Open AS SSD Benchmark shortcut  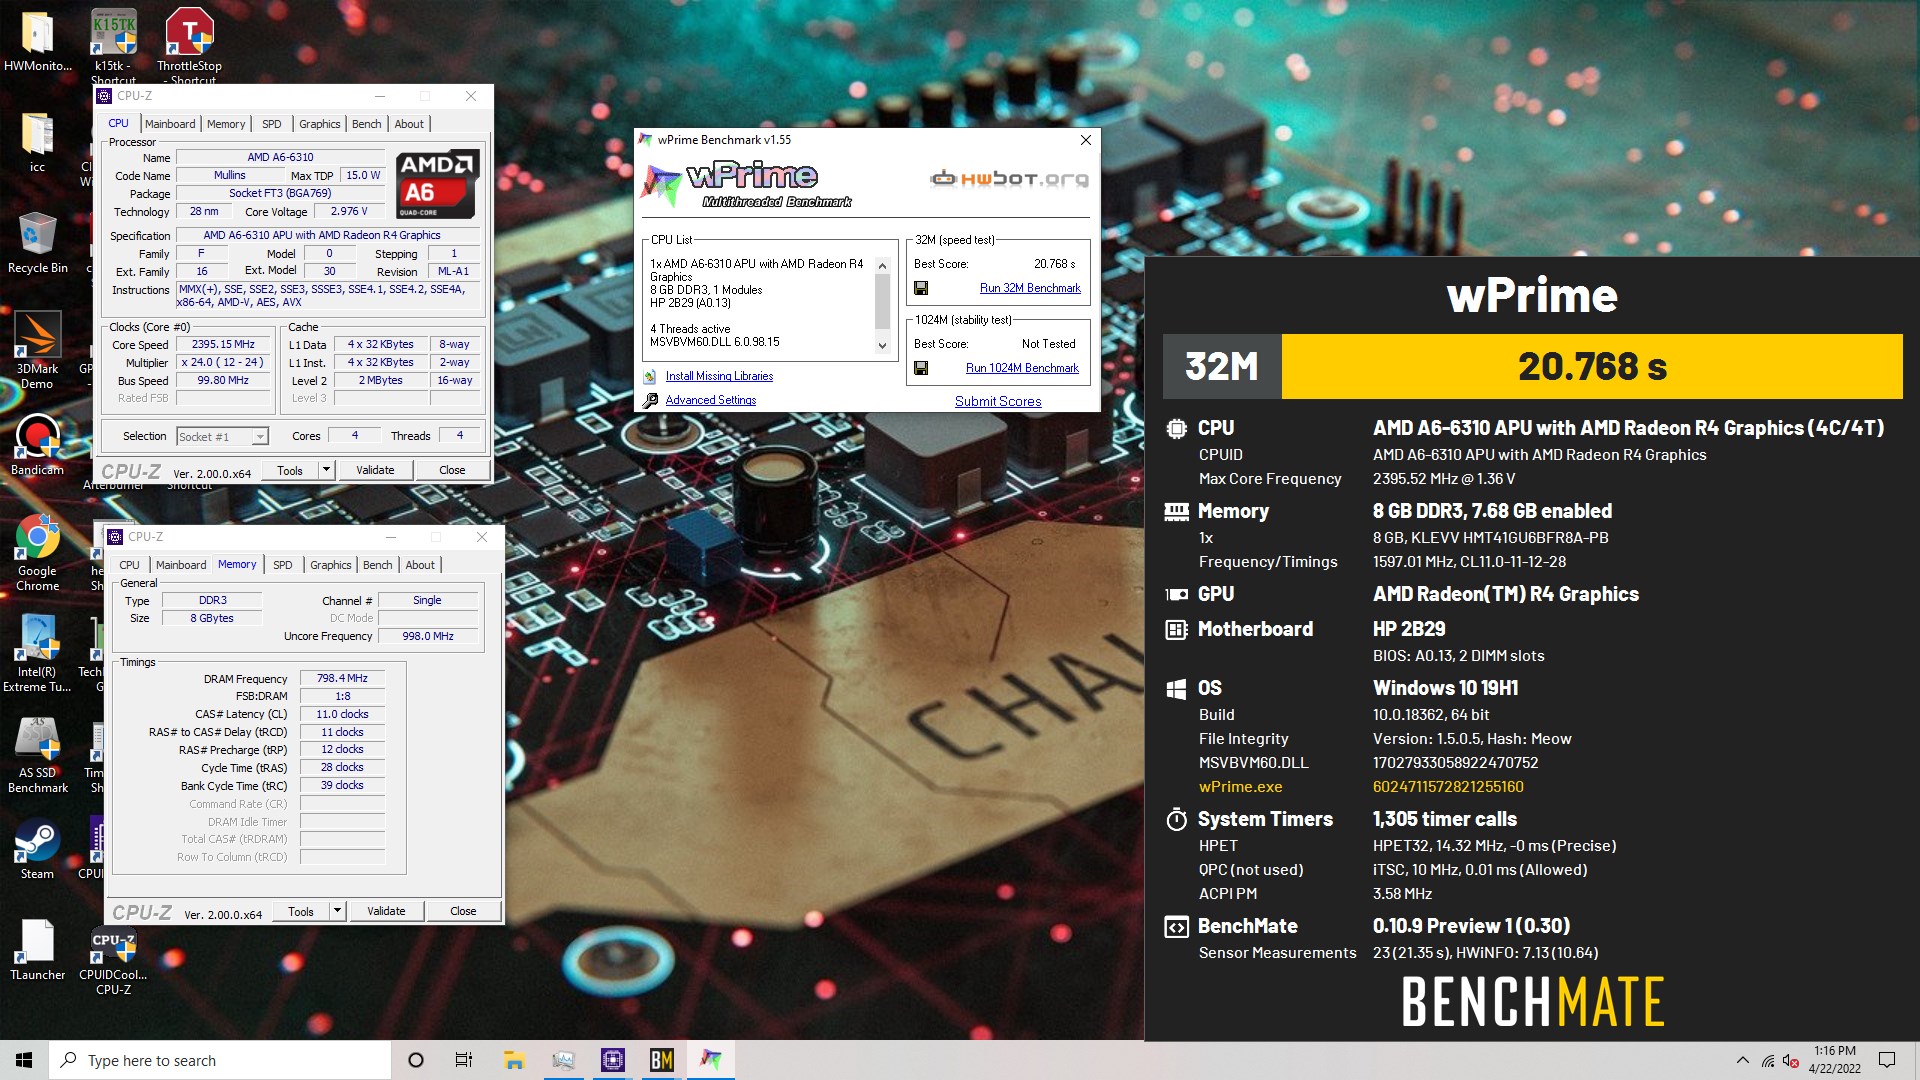tap(38, 755)
